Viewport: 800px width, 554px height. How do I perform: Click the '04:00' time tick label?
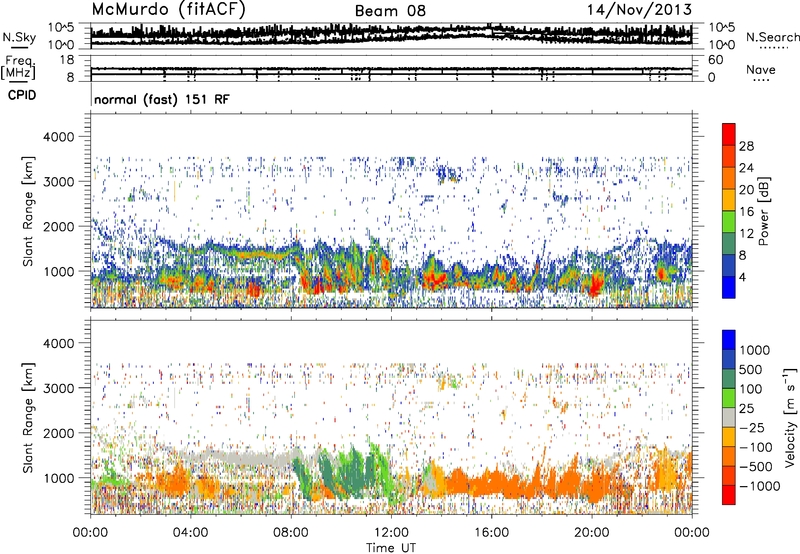tap(191, 533)
